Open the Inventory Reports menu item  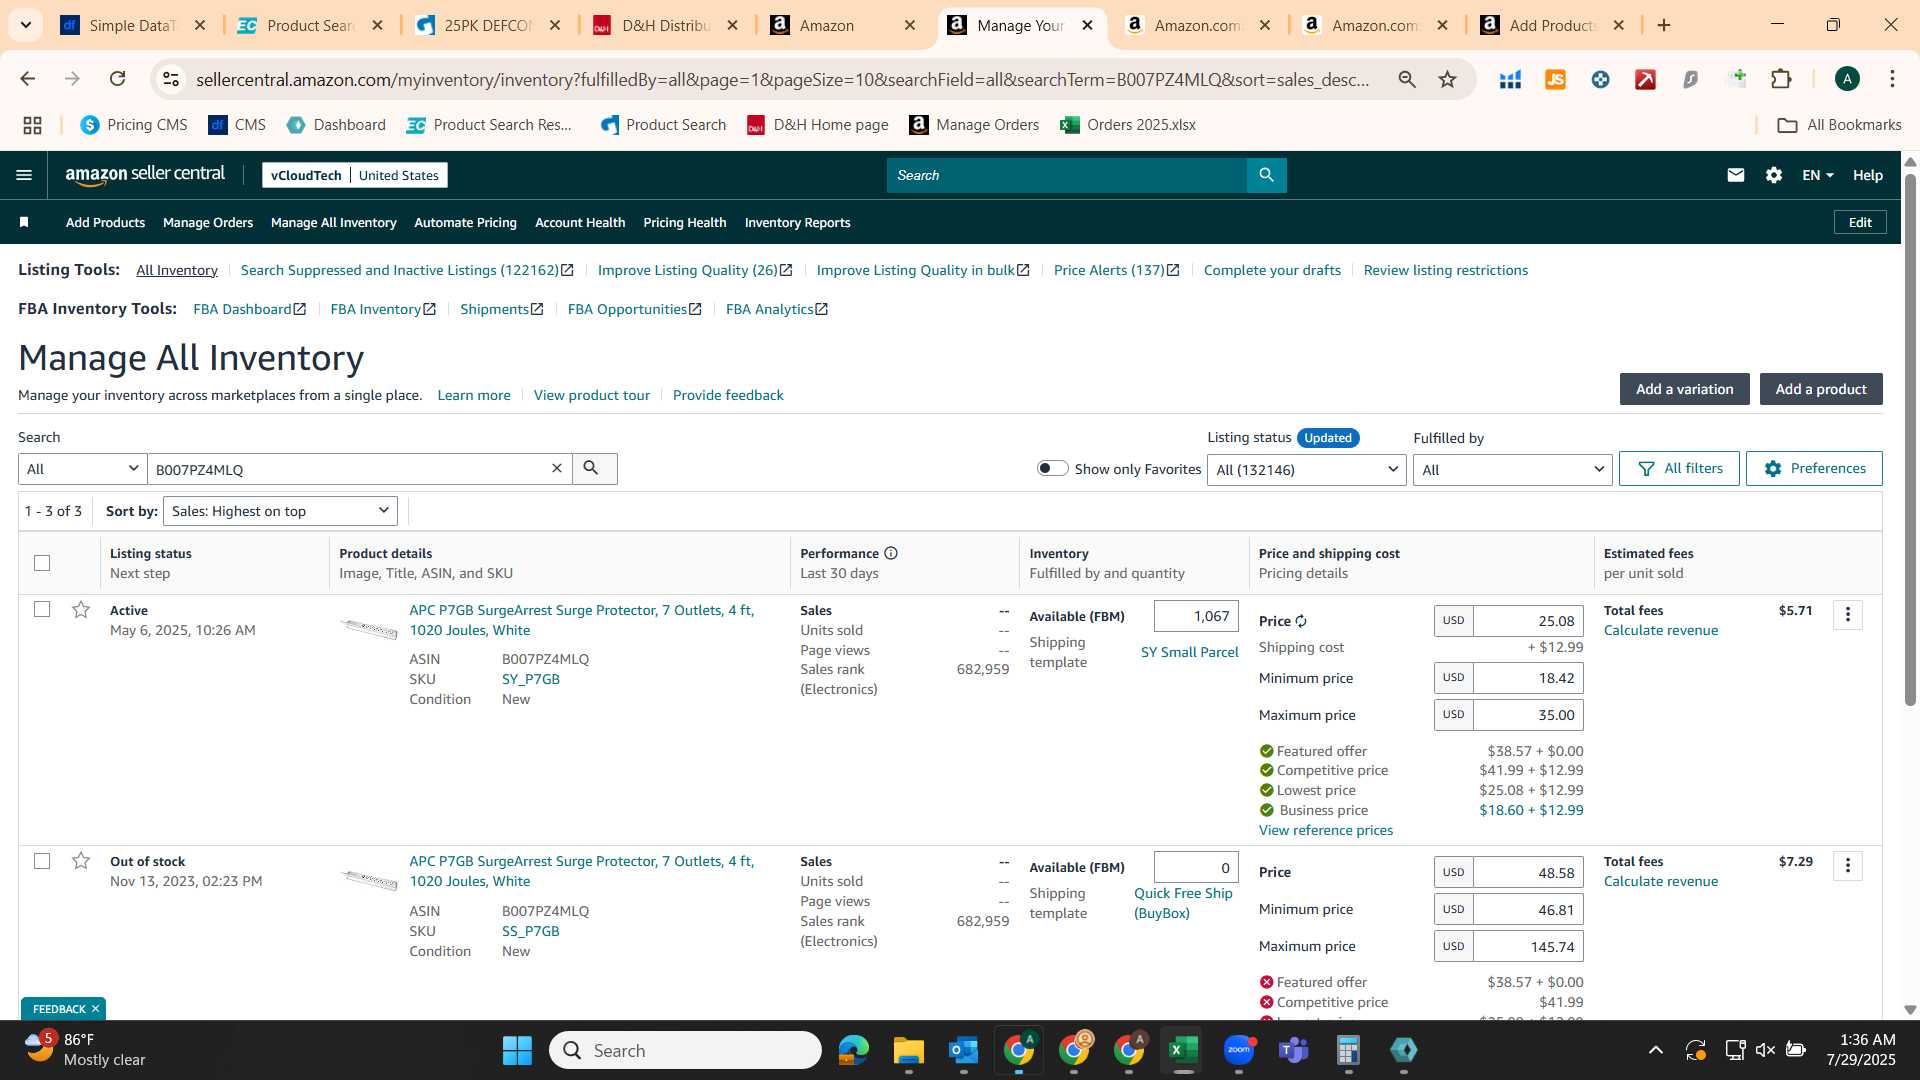point(797,222)
